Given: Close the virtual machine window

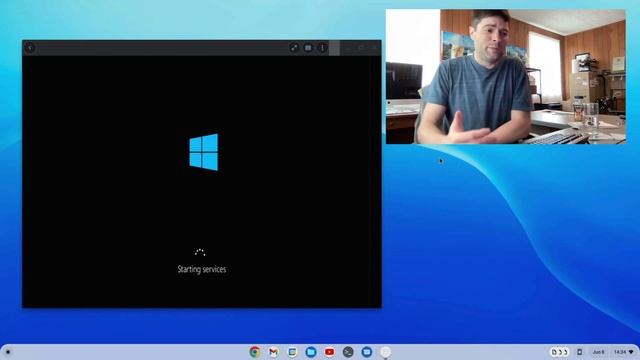Looking at the screenshot, I should point(374,48).
